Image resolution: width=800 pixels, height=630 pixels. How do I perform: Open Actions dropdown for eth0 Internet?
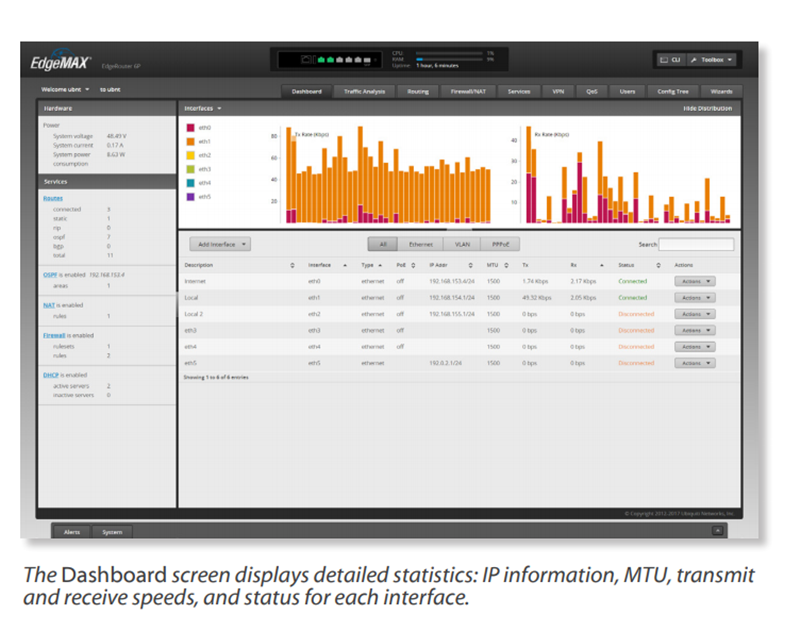[695, 281]
